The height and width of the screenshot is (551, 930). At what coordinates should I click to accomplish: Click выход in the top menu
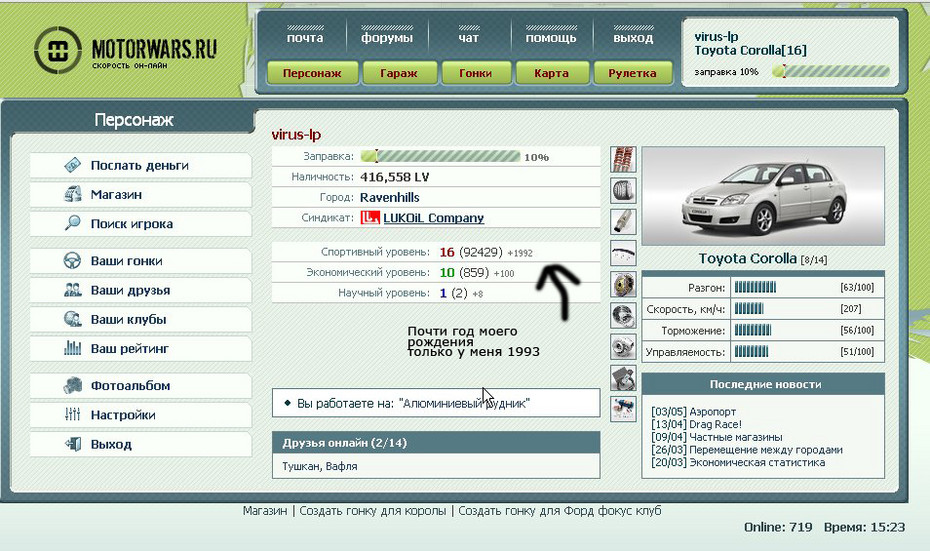[x=633, y=37]
